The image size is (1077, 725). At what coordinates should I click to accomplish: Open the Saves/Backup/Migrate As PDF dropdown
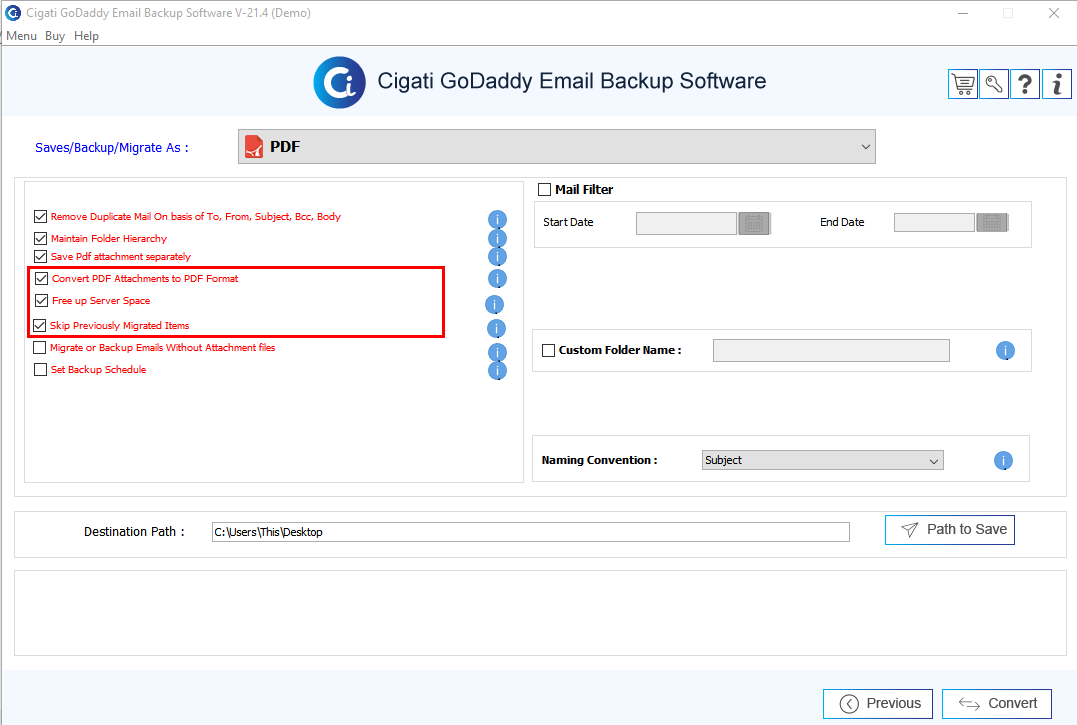click(556, 146)
